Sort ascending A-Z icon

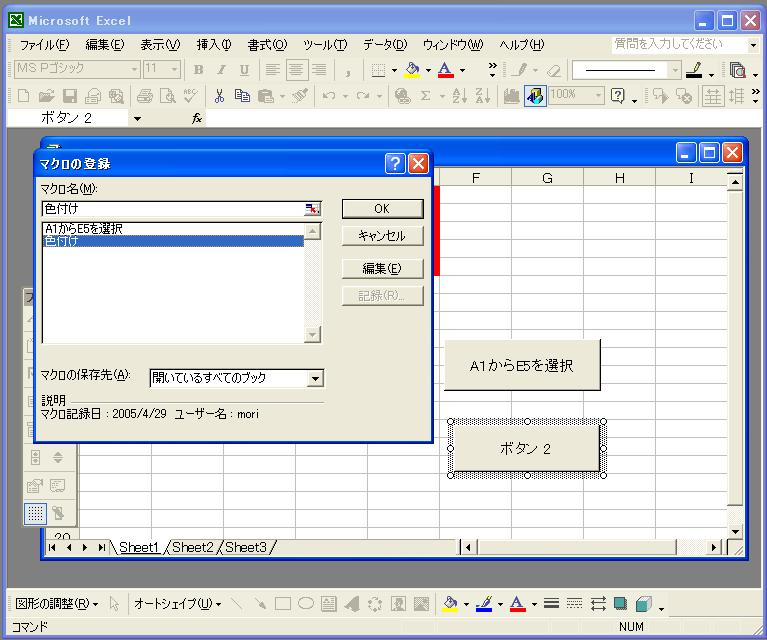[x=459, y=95]
